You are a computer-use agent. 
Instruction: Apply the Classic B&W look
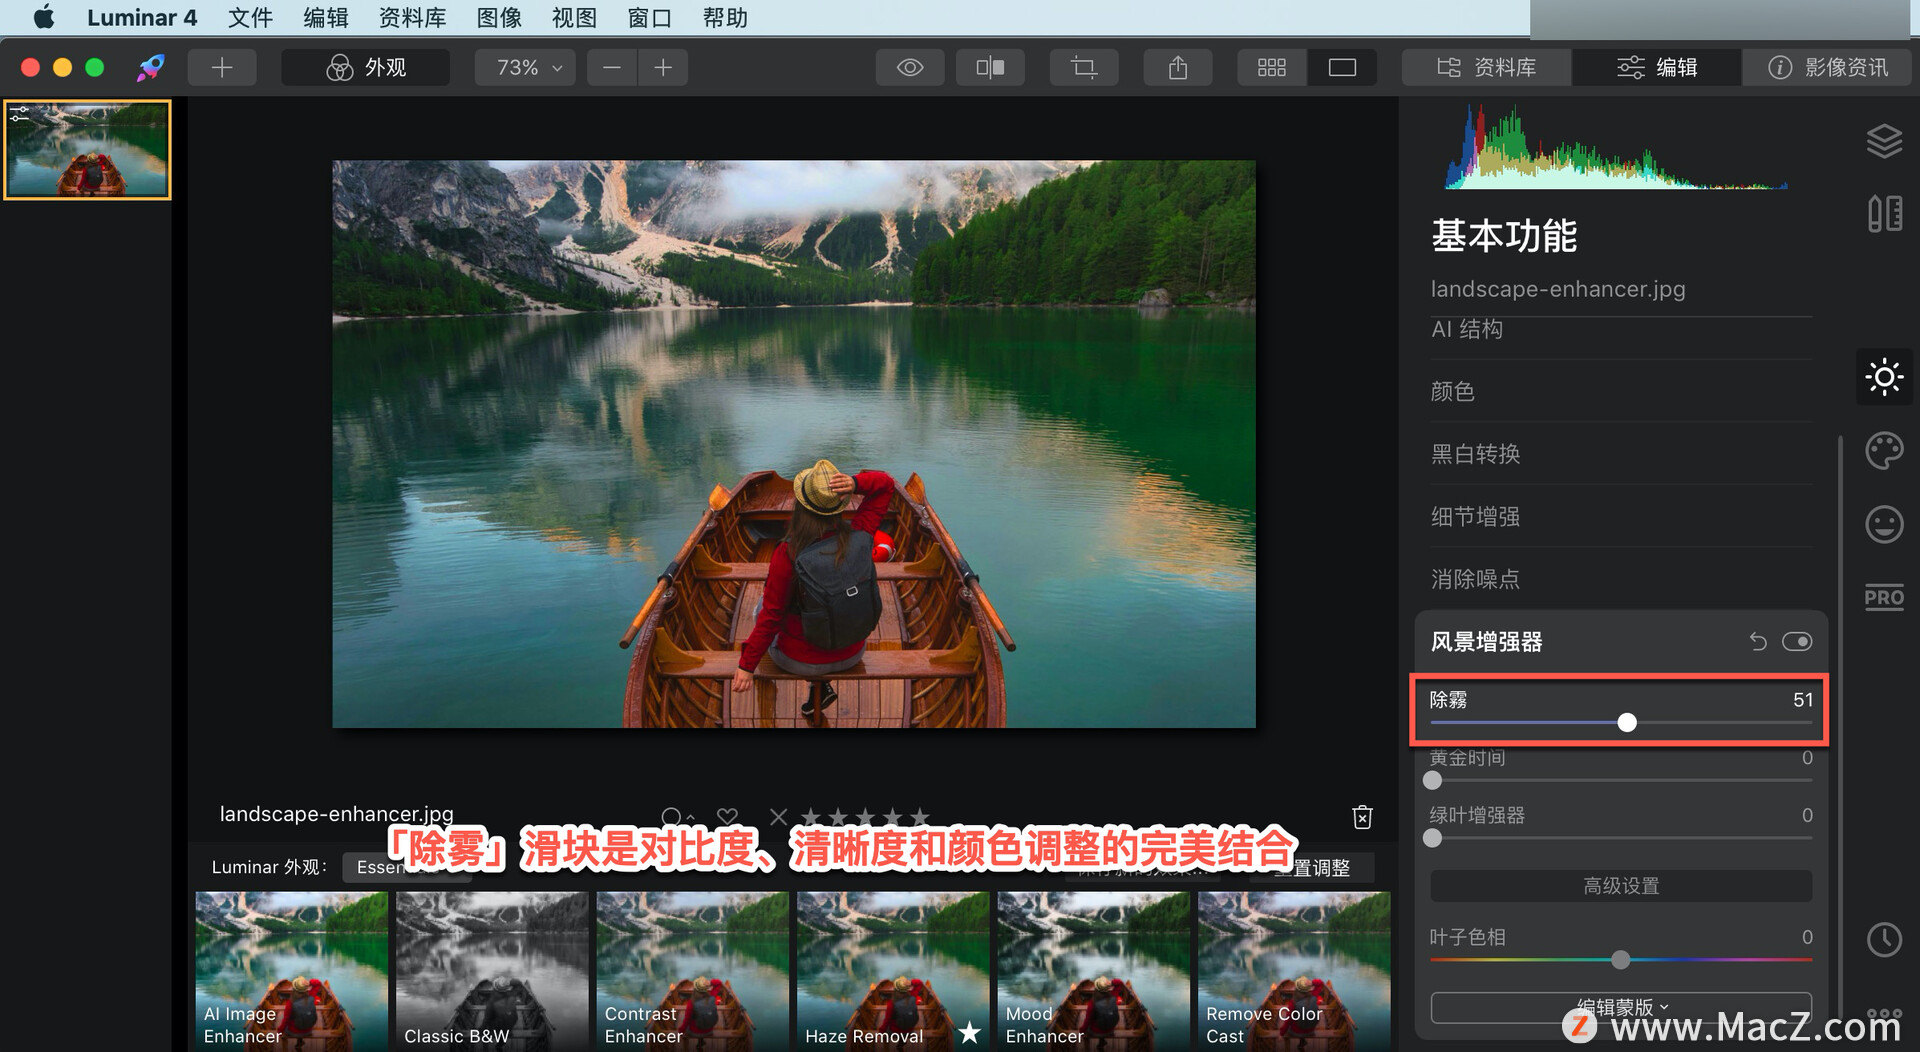click(x=492, y=970)
